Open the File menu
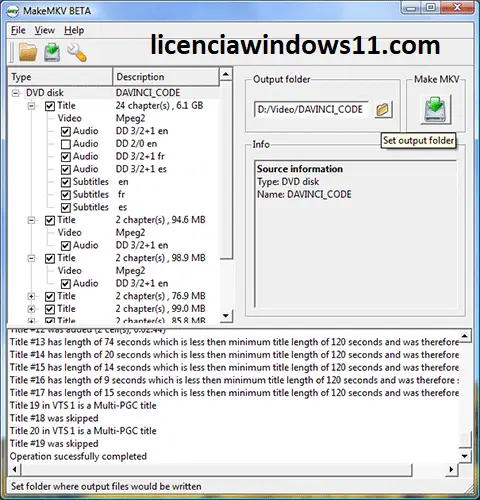The width and height of the screenshot is (480, 500). click(18, 30)
